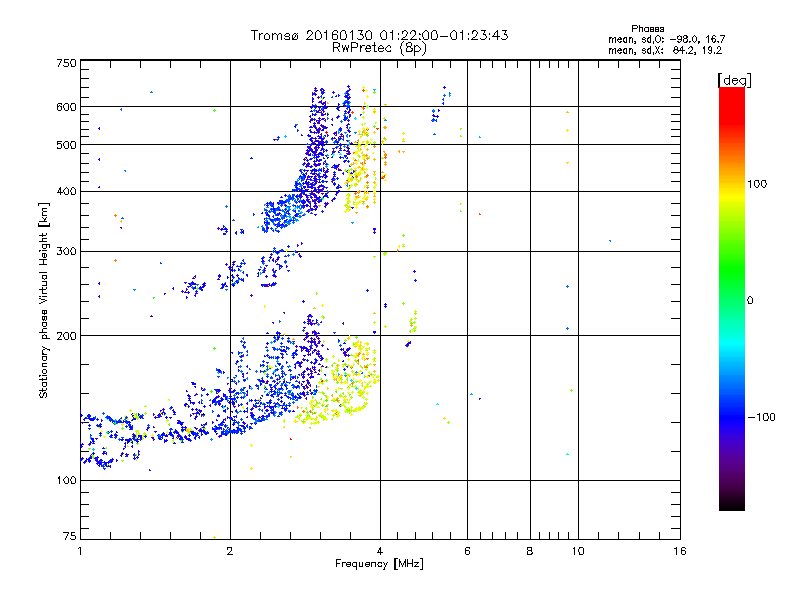Screen dimensions: 800x600
Task: Click the x-axis tick label '2'
Action: pyautogui.click(x=230, y=551)
